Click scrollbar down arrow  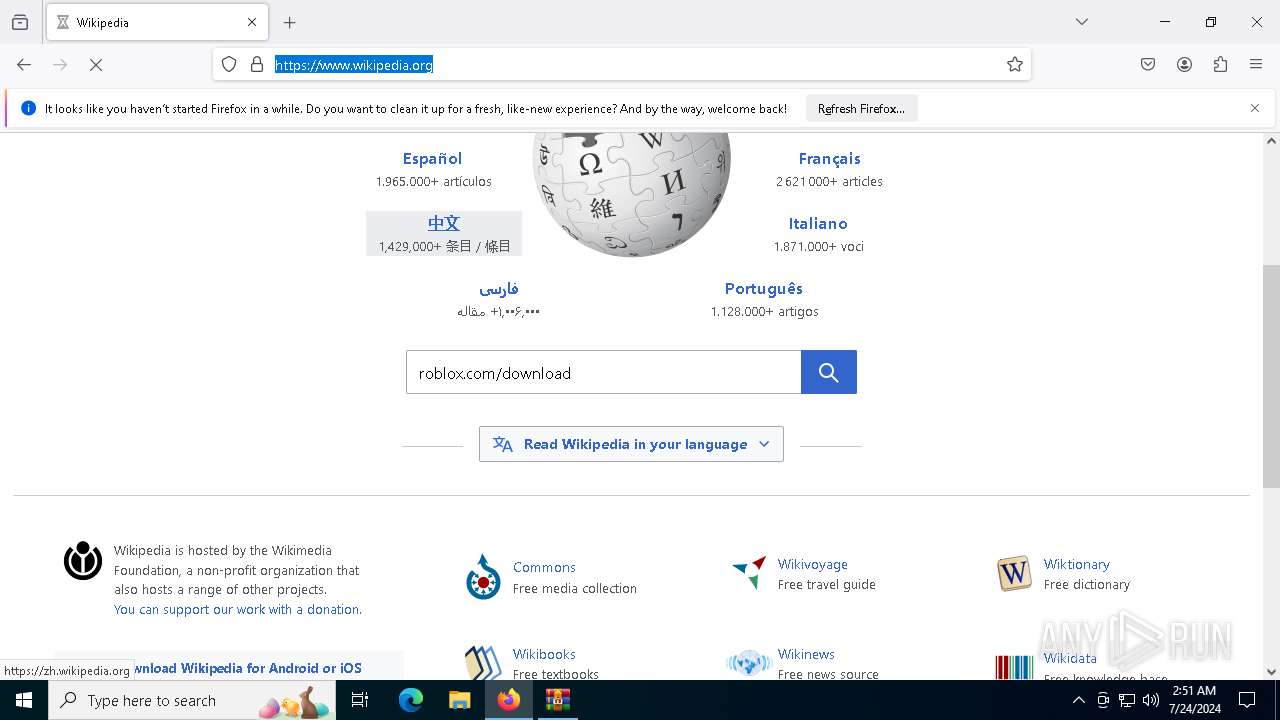[x=1271, y=672]
